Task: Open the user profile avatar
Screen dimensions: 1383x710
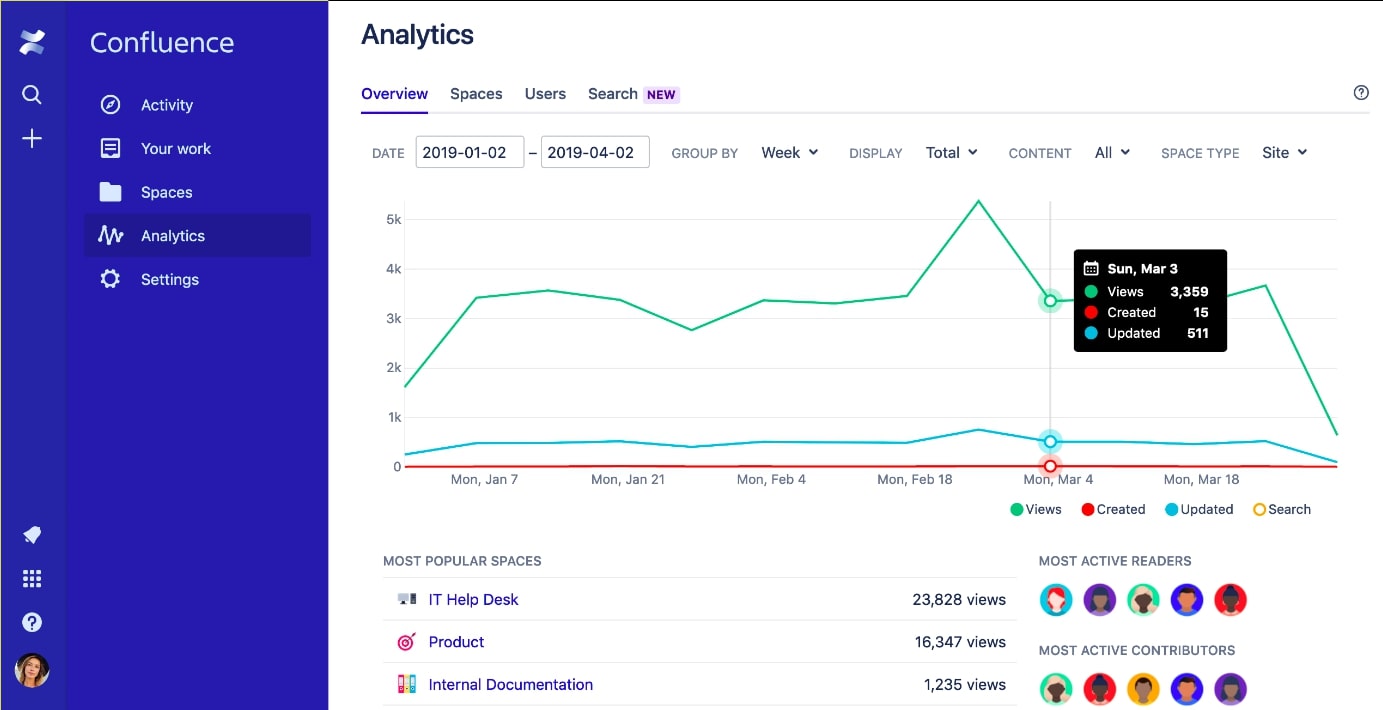Action: [32, 669]
